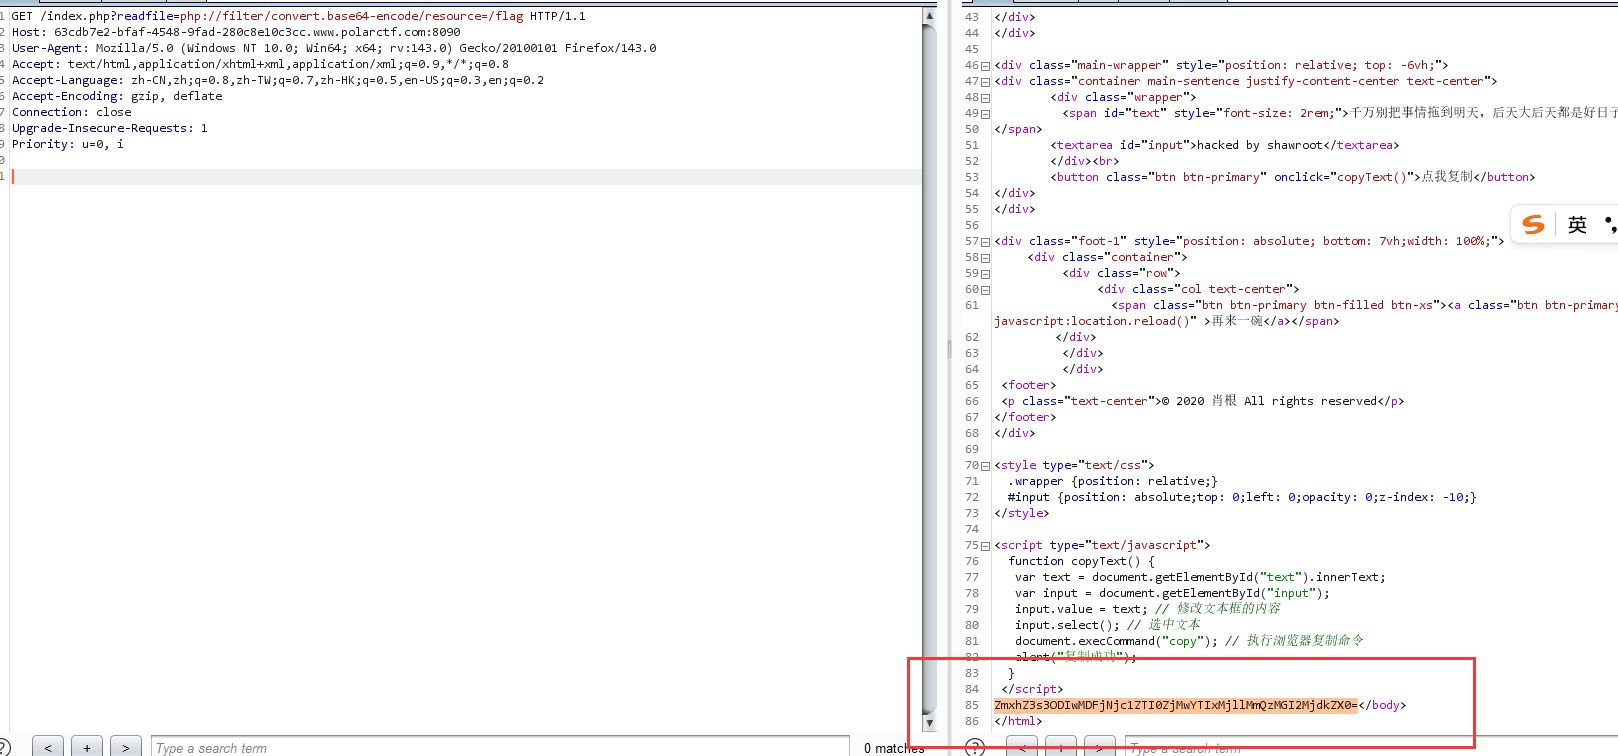This screenshot has width=1618, height=756.
Task: Click the textarea 'hacked by shawroot' line
Action: coord(1225,145)
